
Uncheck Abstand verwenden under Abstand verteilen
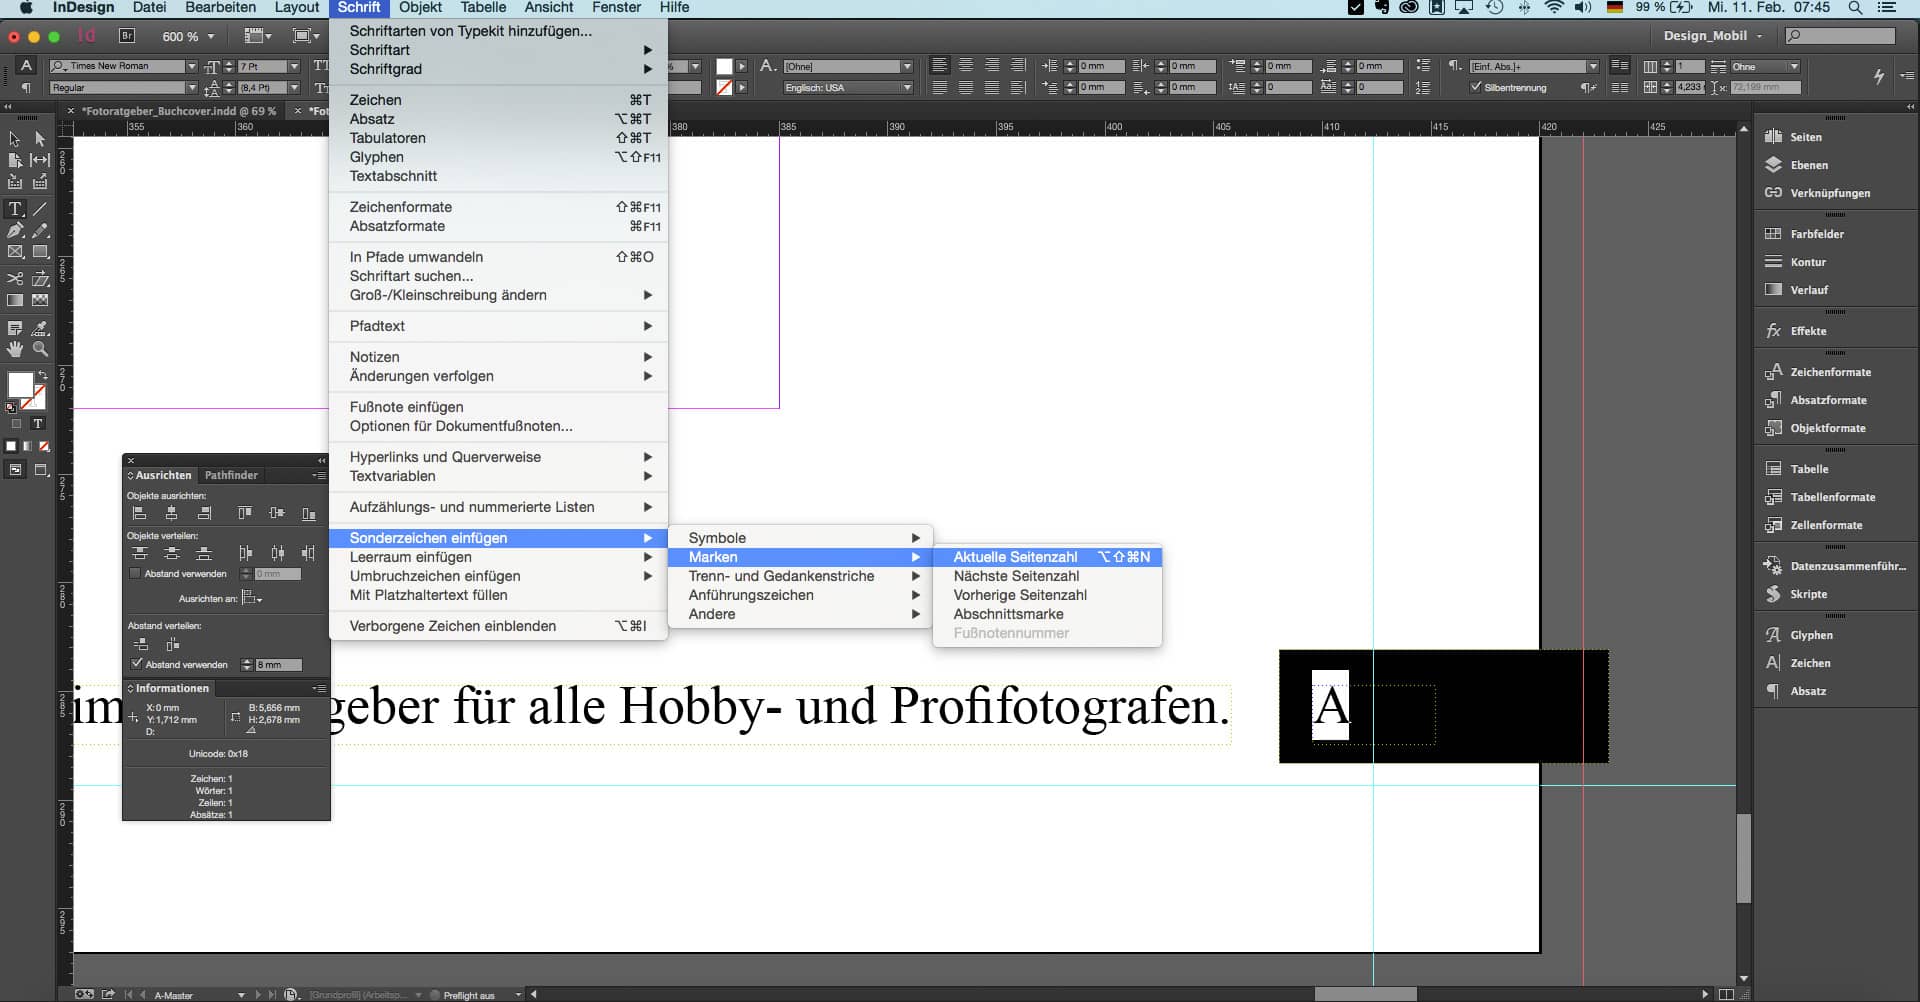(x=136, y=664)
